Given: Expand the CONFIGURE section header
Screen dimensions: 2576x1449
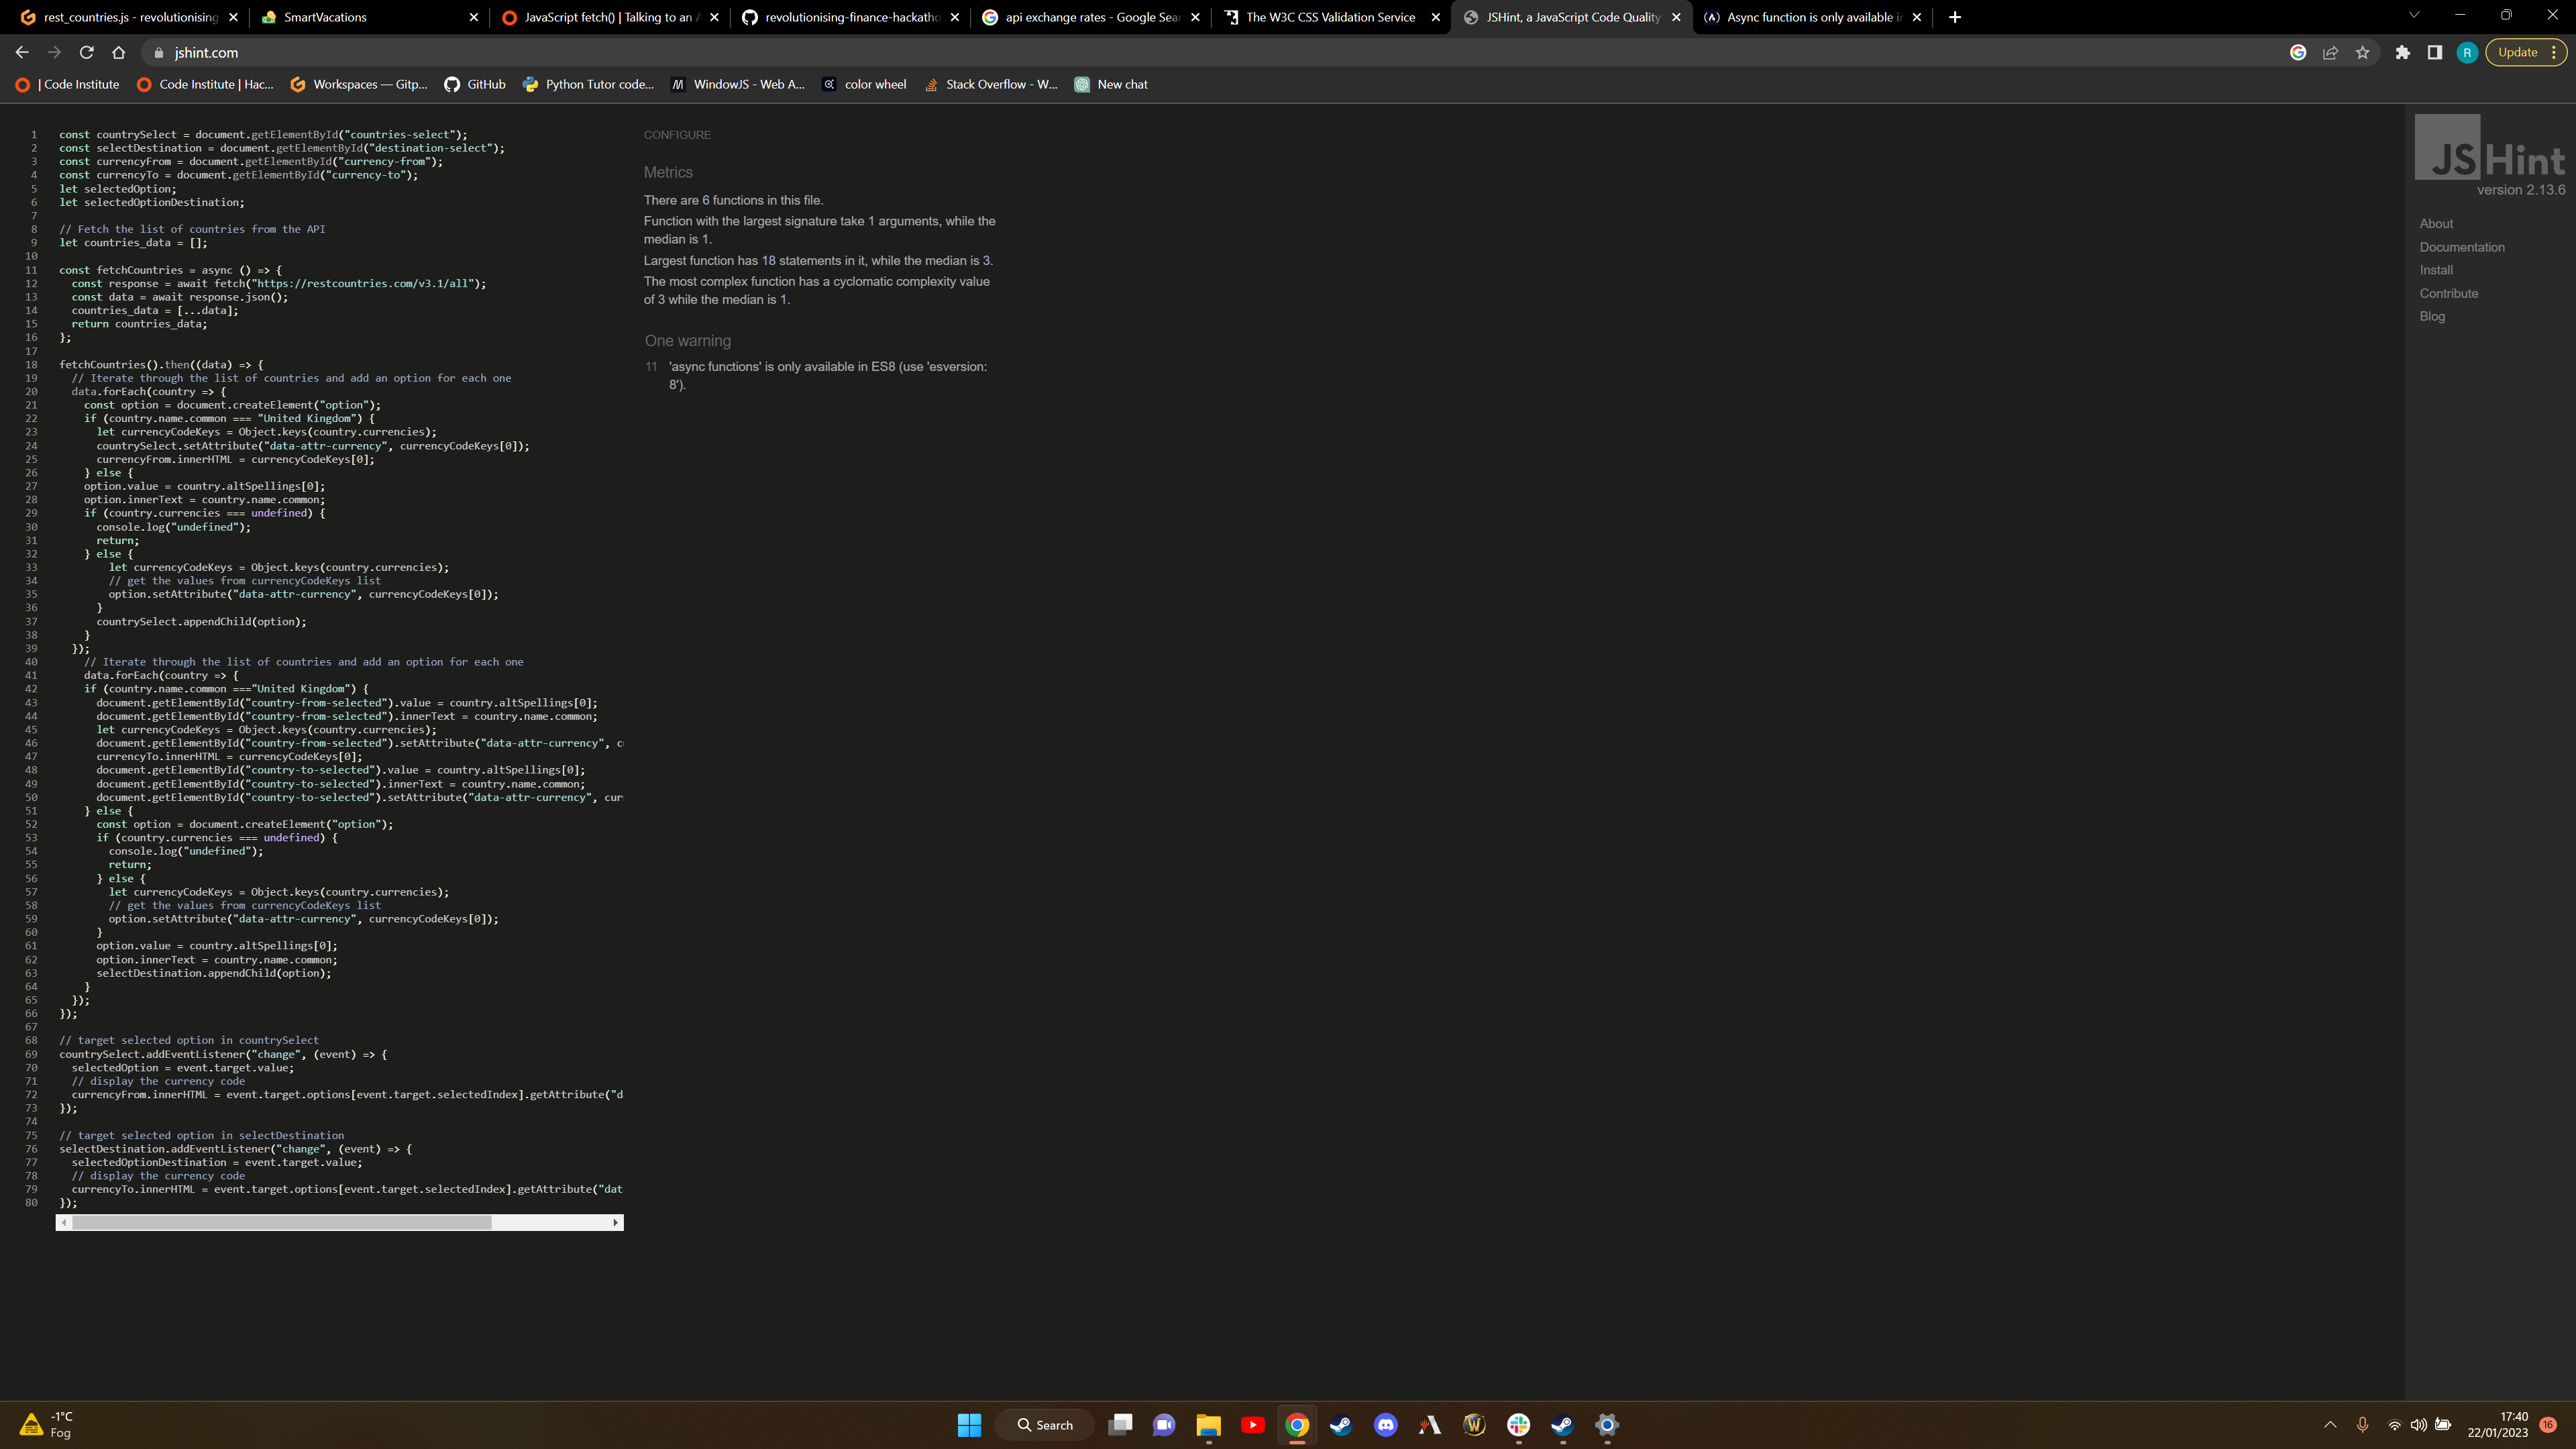Looking at the screenshot, I should click(678, 134).
